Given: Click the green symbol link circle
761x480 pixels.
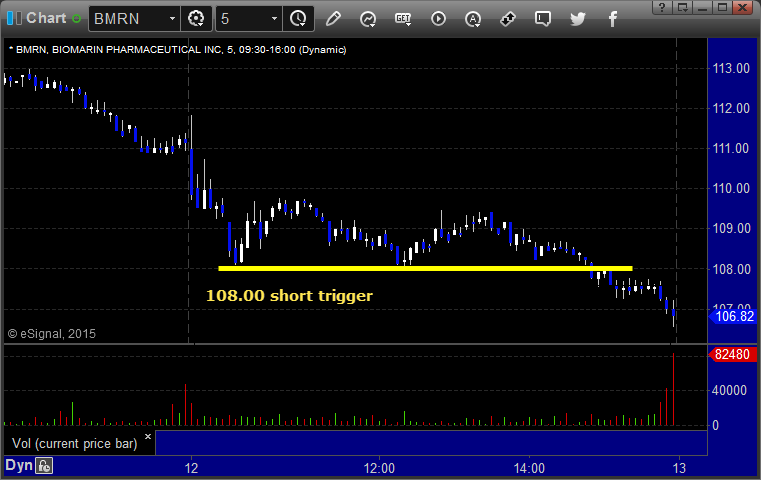Looking at the screenshot, I should (76, 19).
